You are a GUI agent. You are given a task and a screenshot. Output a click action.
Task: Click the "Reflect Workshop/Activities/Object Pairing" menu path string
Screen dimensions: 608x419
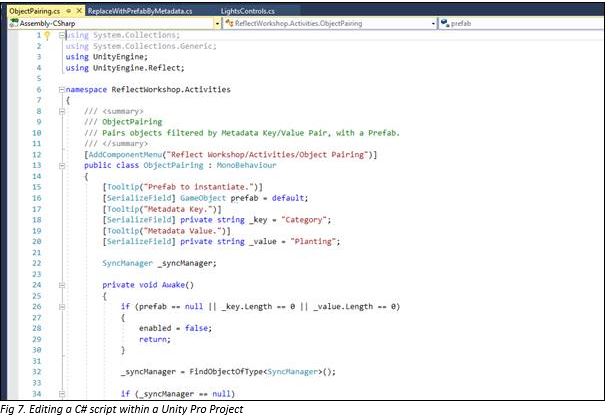[267, 155]
